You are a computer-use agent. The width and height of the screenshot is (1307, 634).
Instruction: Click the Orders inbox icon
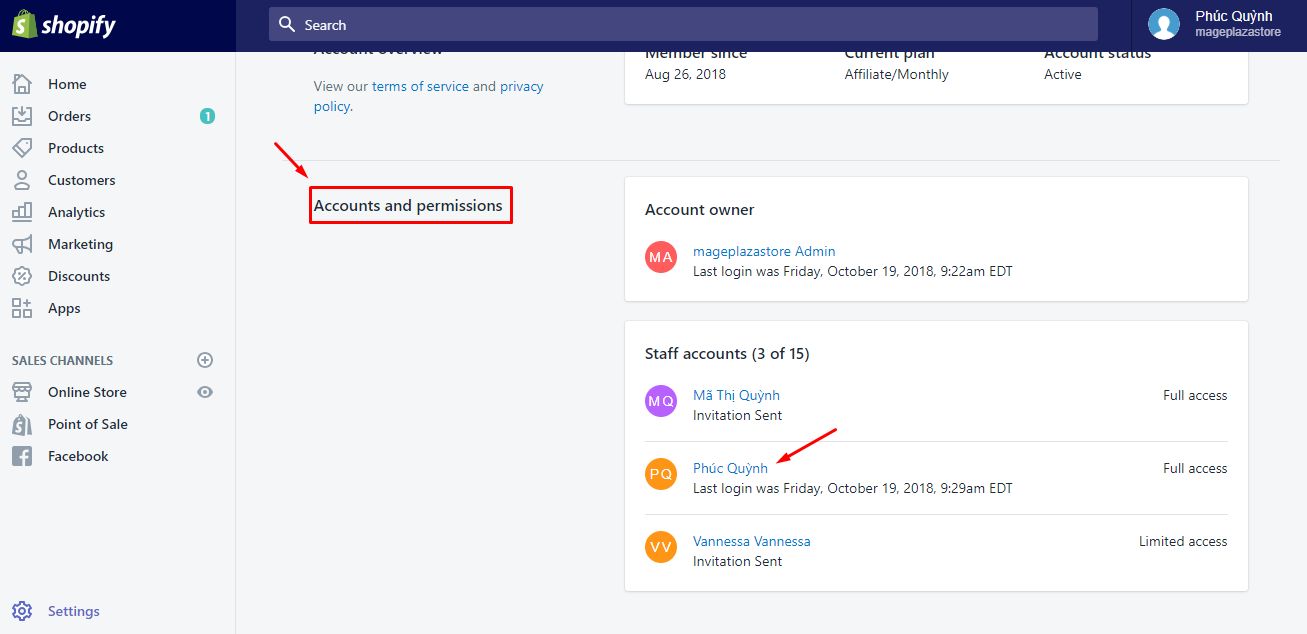[22, 116]
